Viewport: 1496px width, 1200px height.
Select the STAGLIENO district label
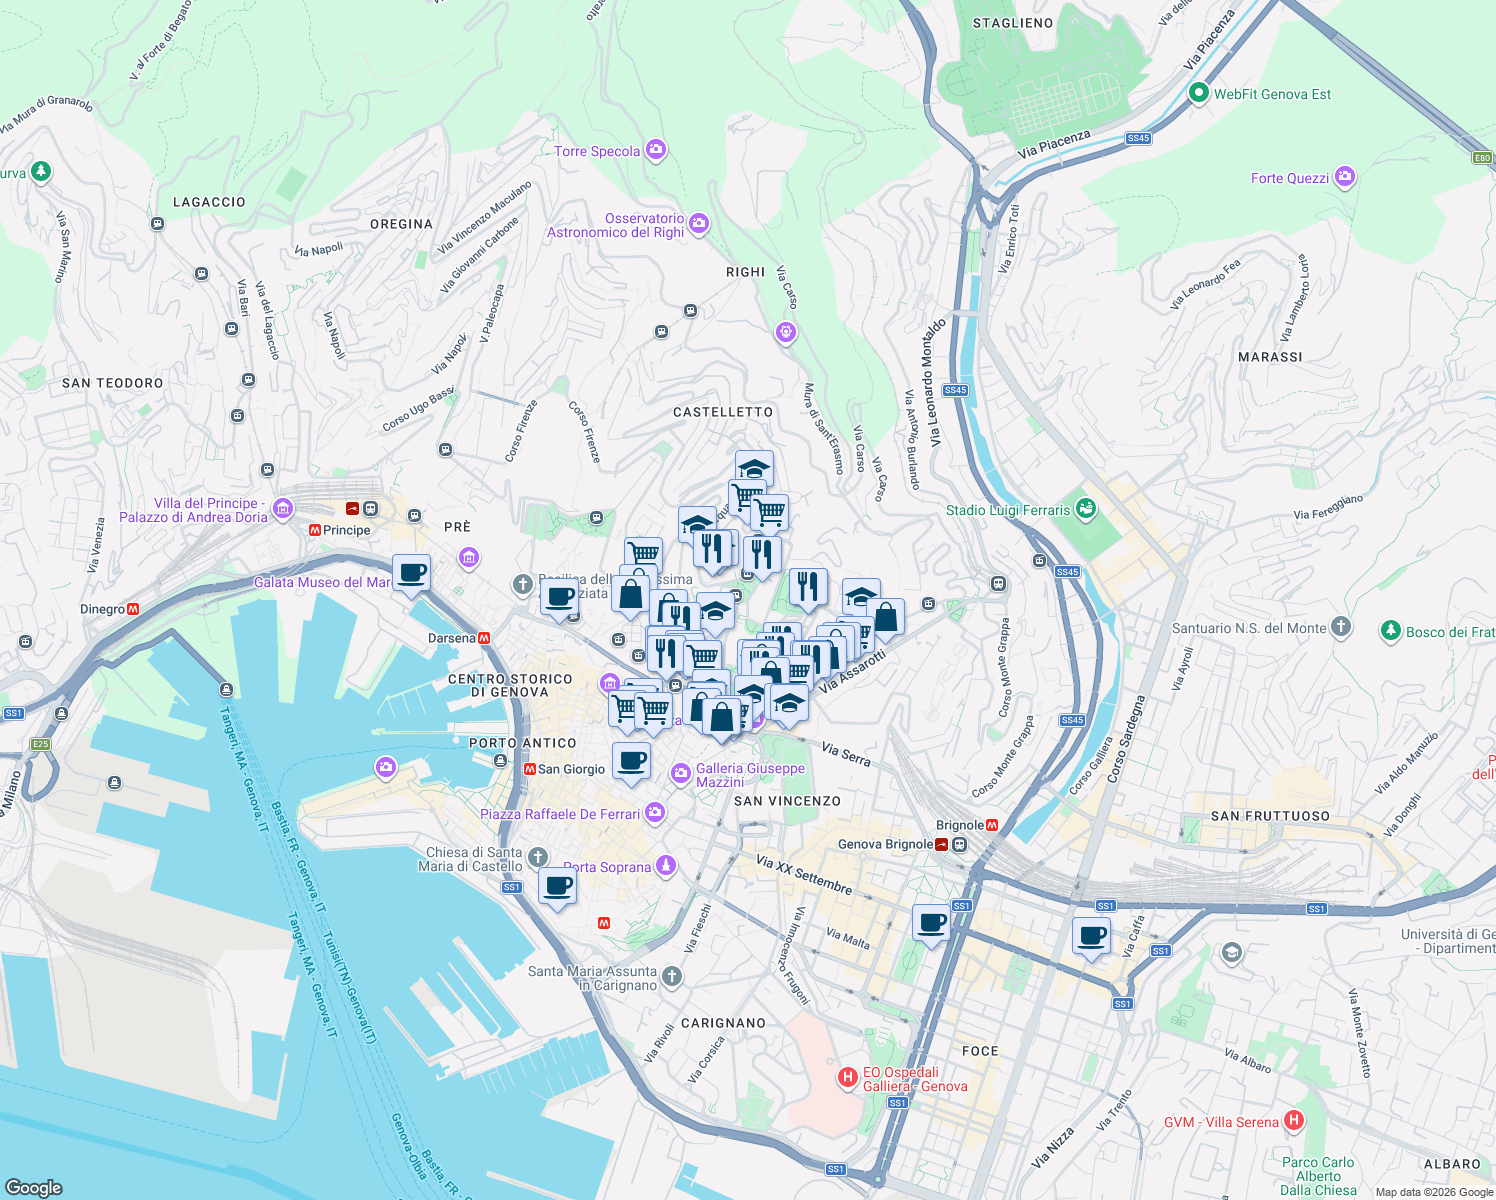1013,23
